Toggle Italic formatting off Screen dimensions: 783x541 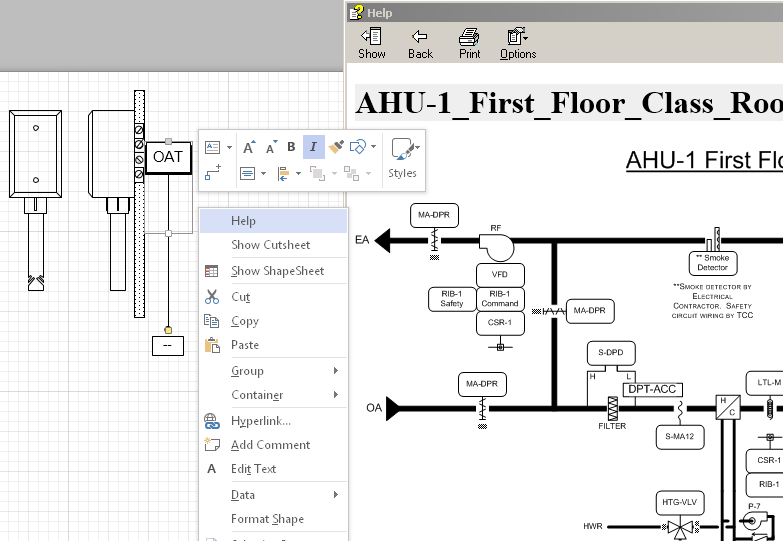[314, 147]
